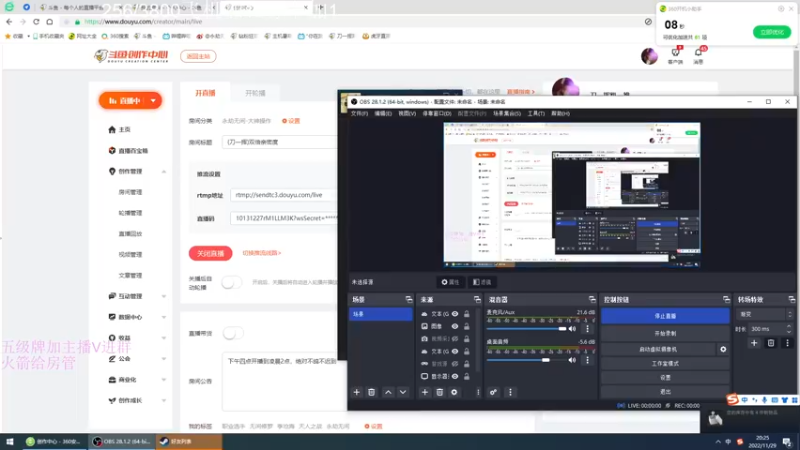Open the orange 直播中 dropdown button
This screenshot has height=450, width=800.
(x=130, y=101)
